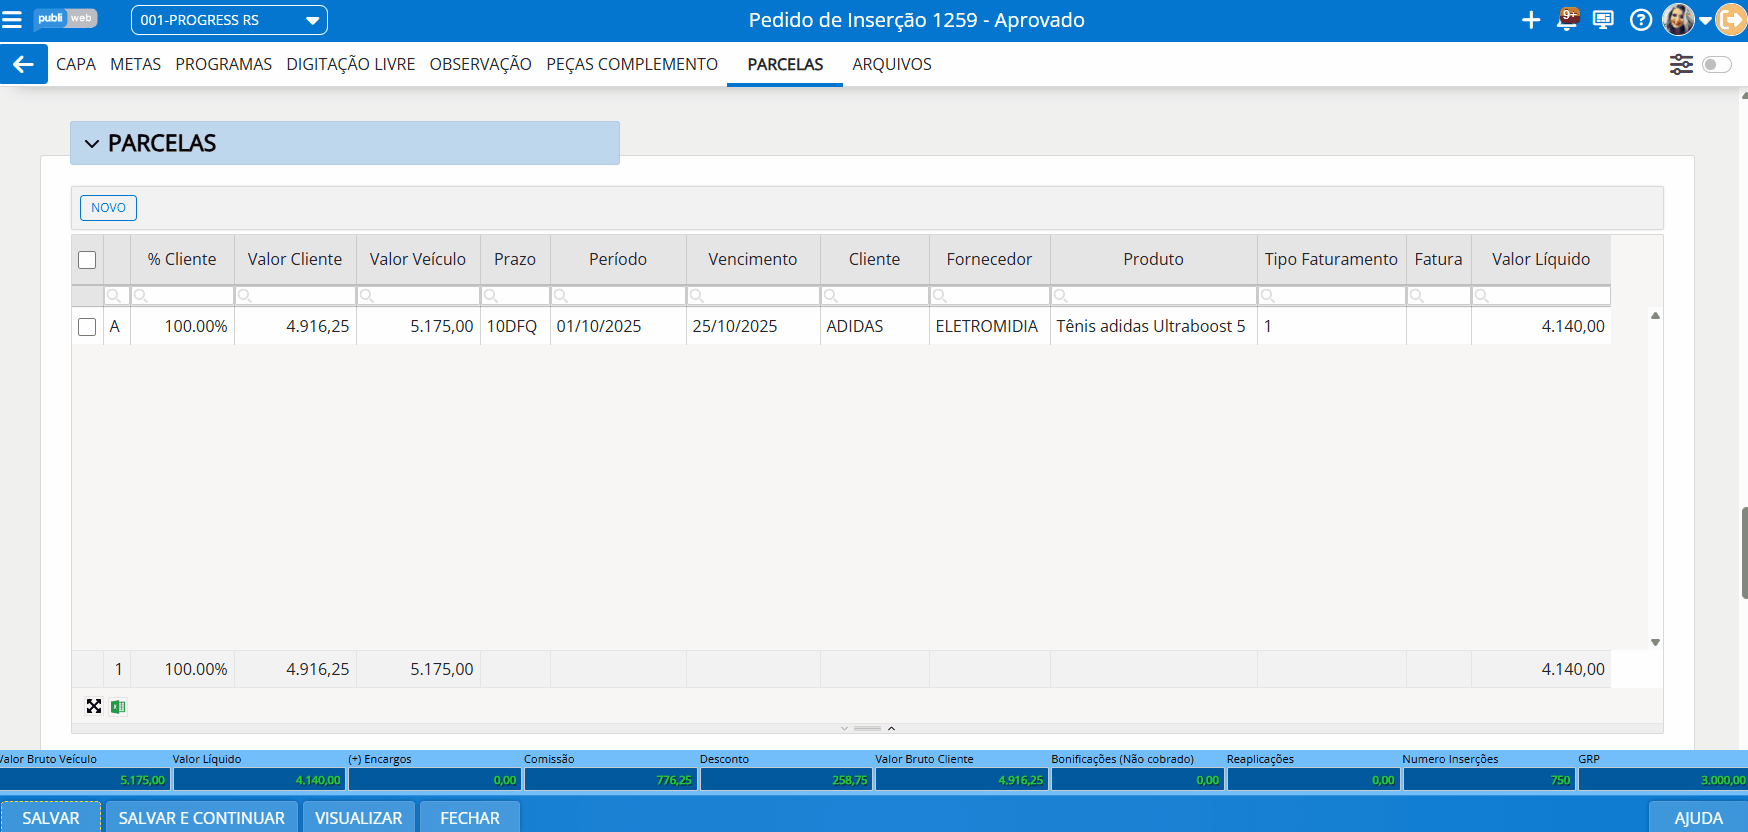Go to the PROGRAMAS tab
The image size is (1748, 832).
click(223, 65)
